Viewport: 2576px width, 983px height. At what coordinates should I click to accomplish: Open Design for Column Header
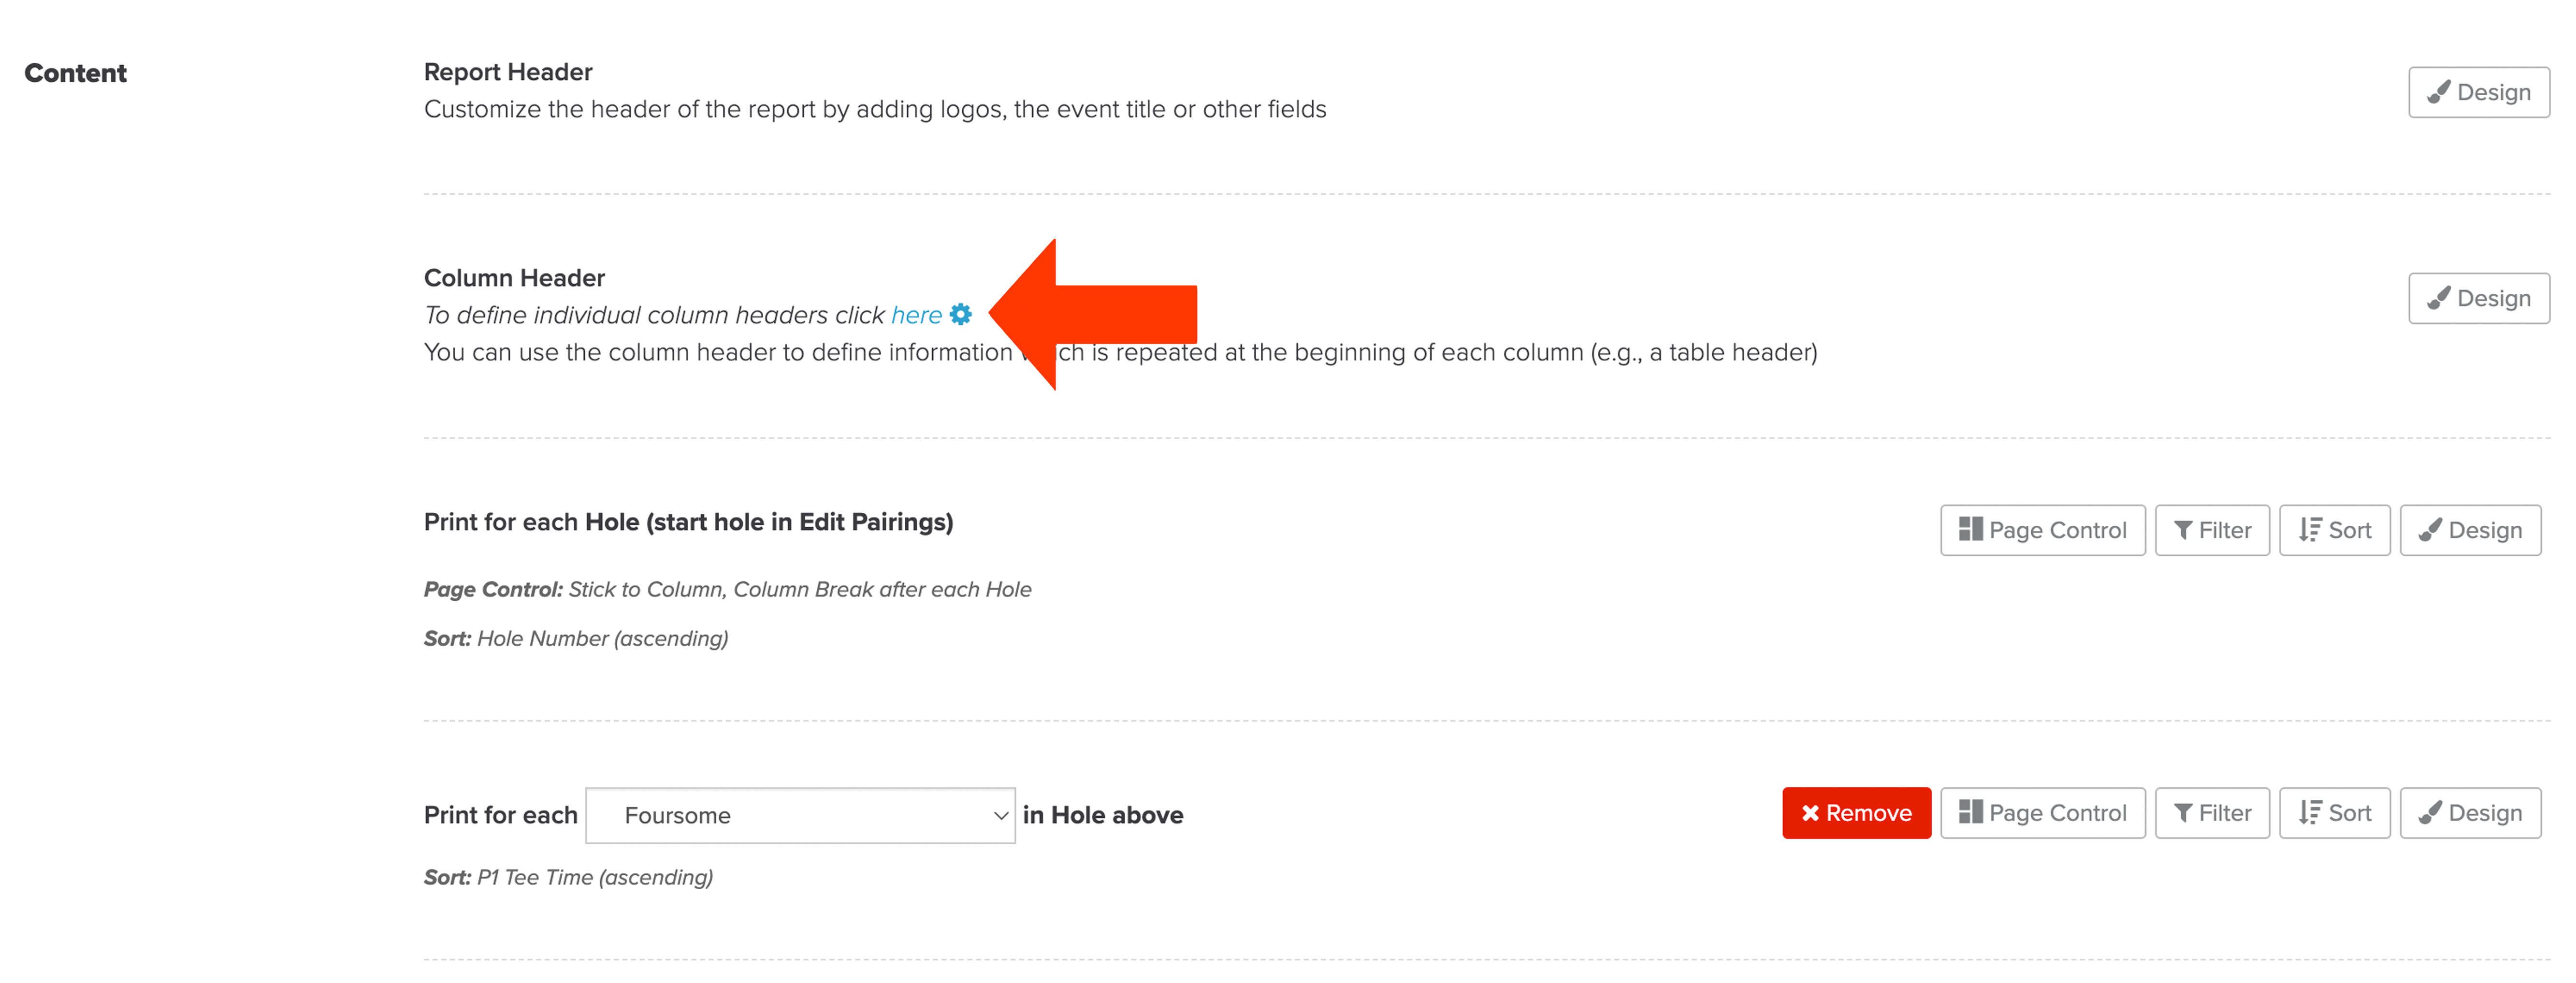pyautogui.click(x=2478, y=298)
